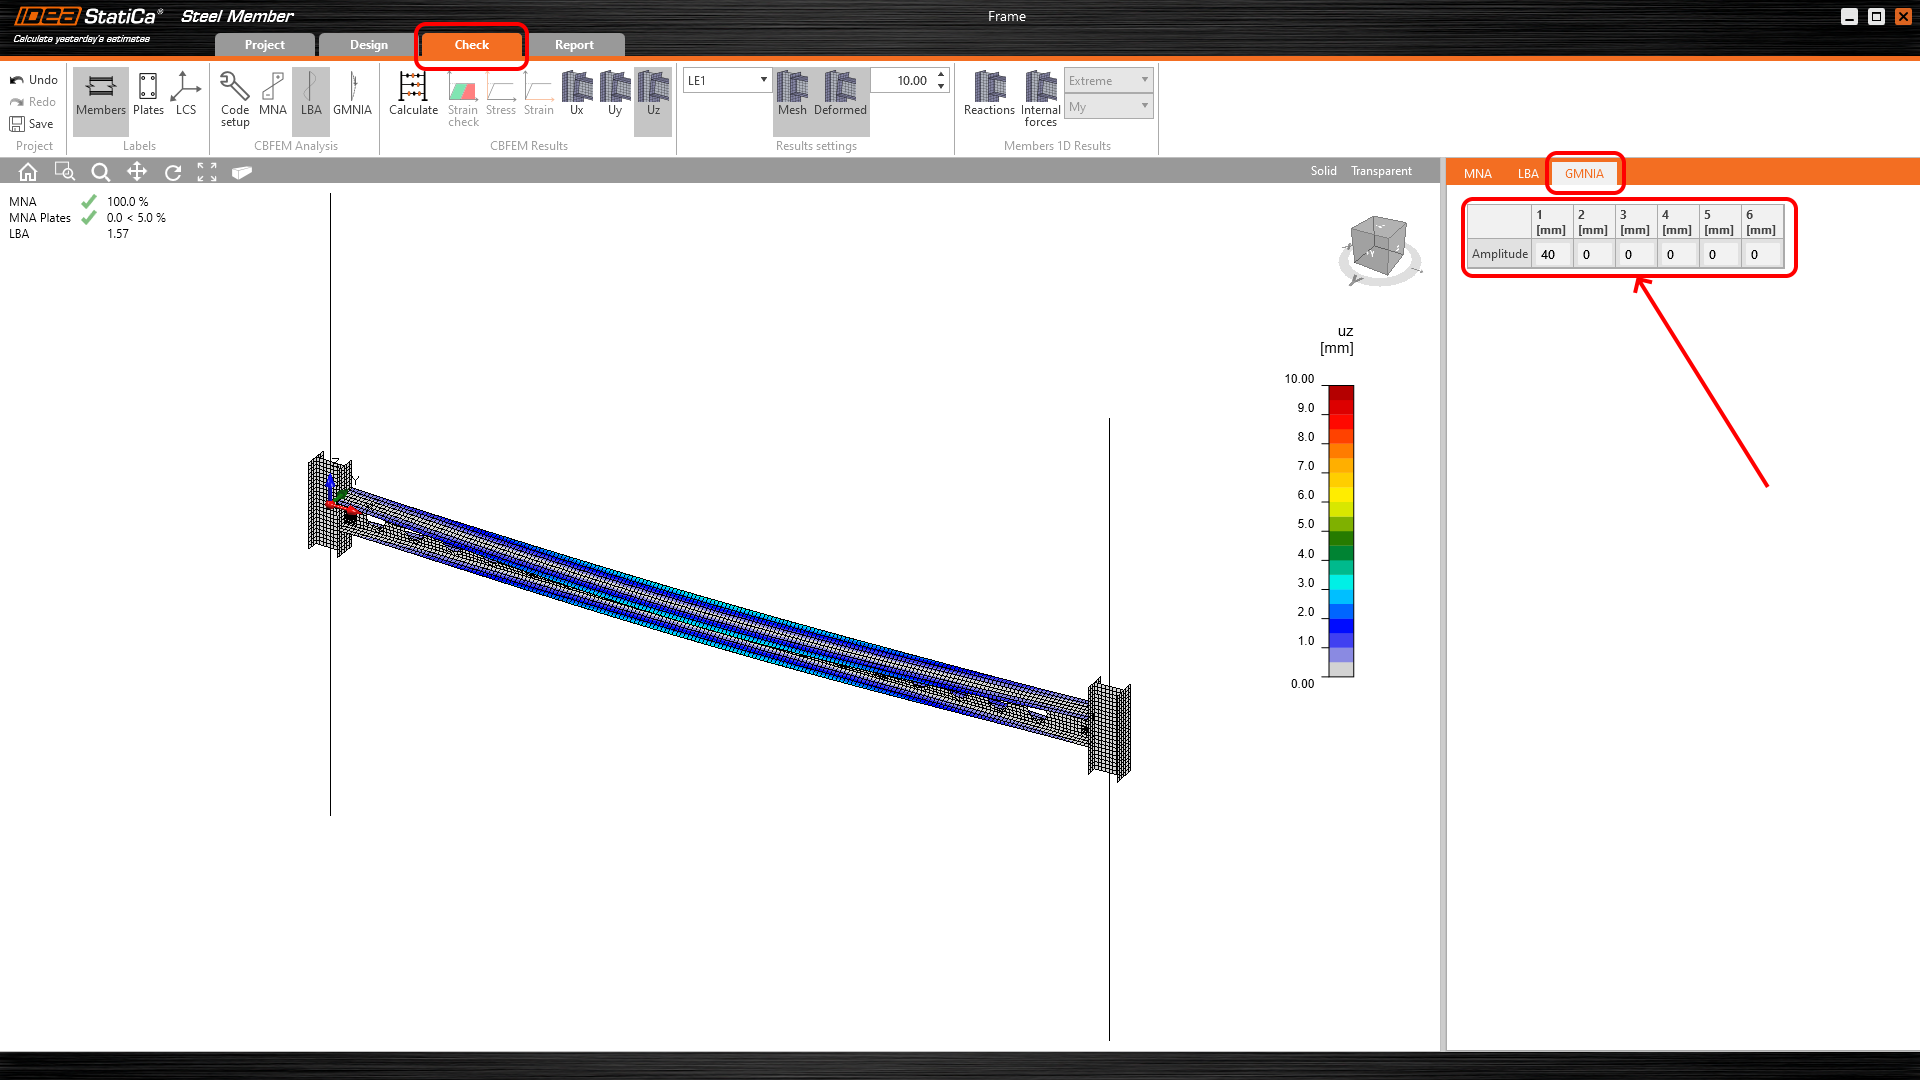Viewport: 1920px width, 1080px height.
Task: Expand the Extreme dropdown
Action: pyautogui.click(x=1109, y=80)
